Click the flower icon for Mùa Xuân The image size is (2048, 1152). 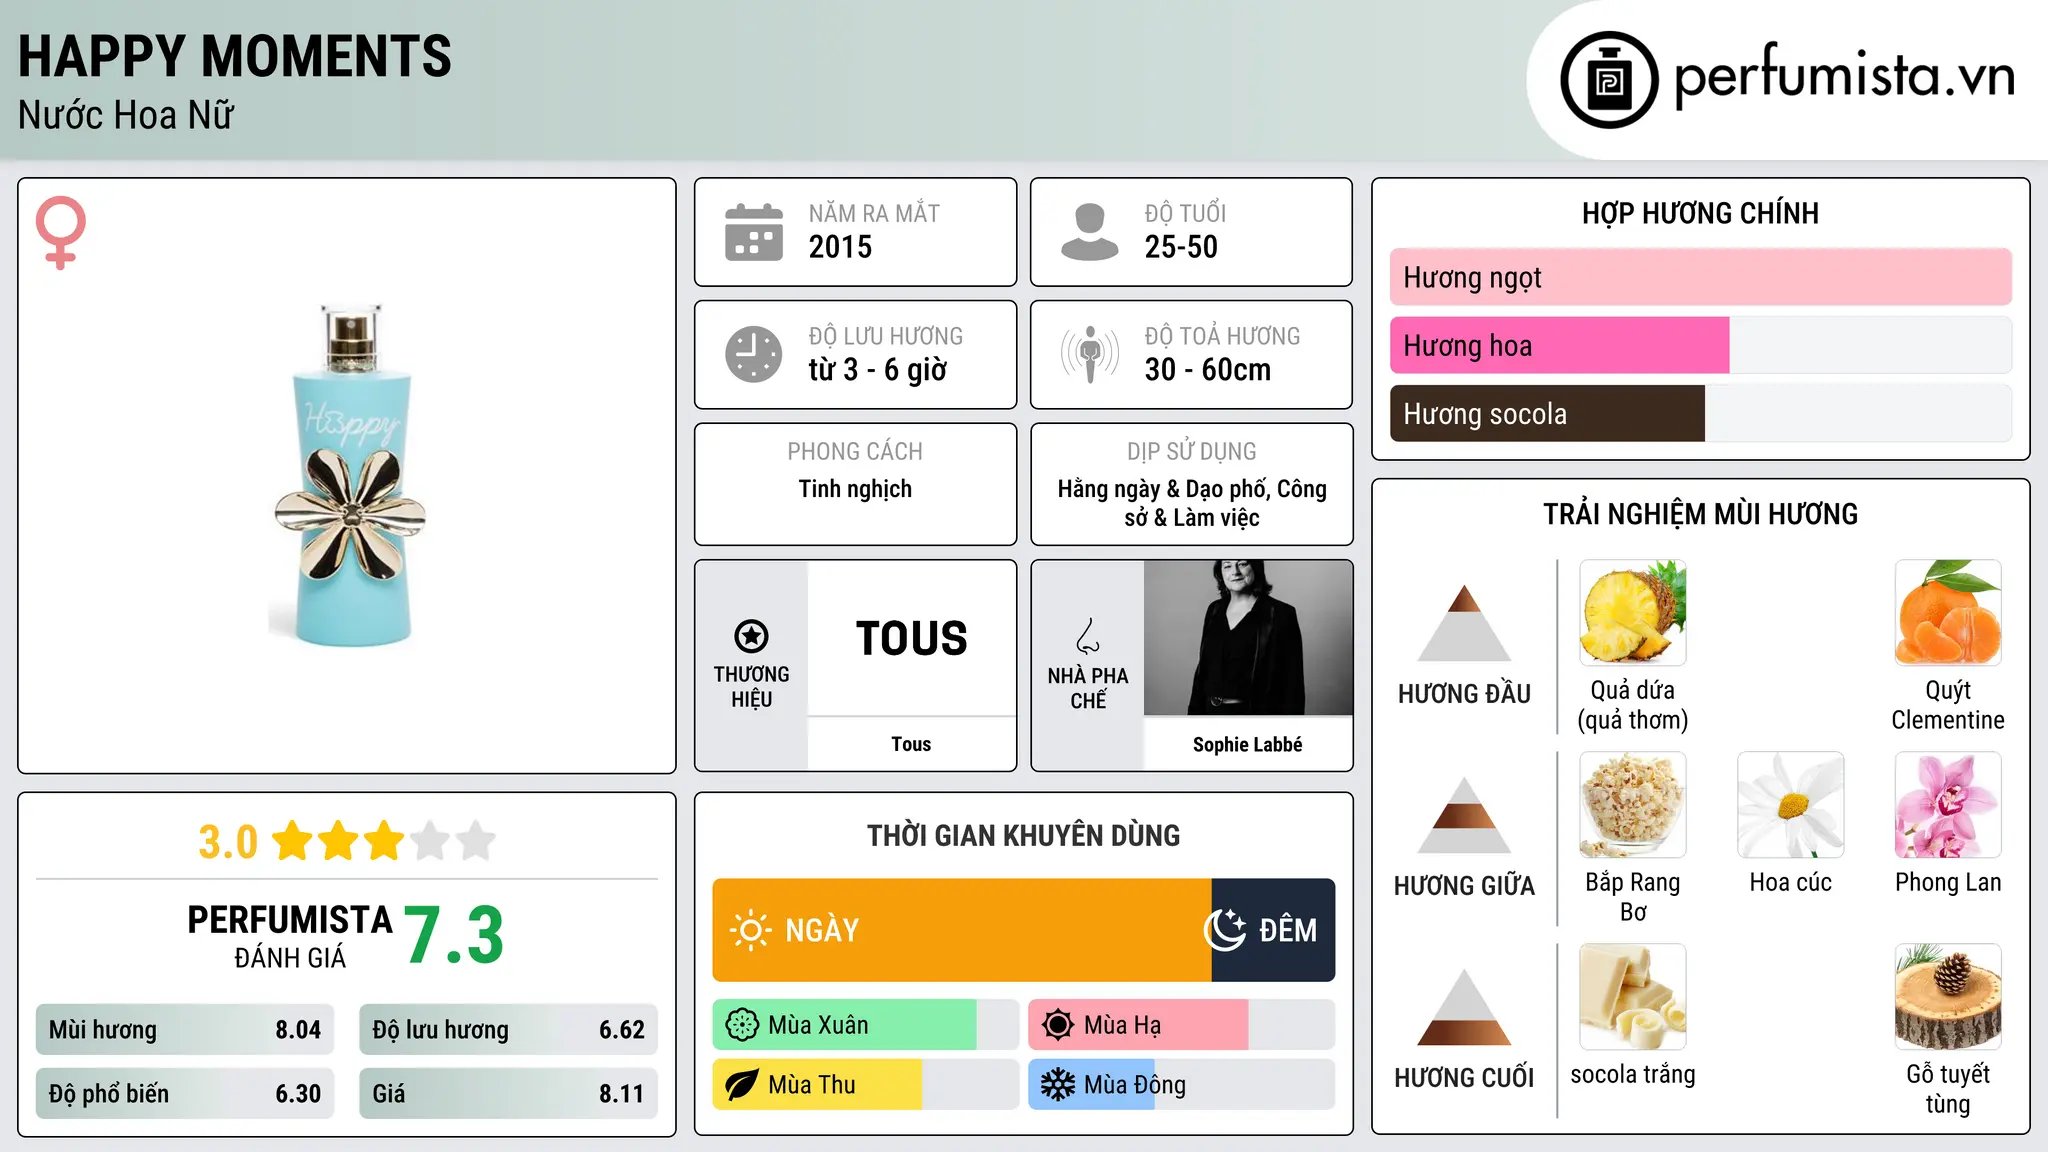[742, 1025]
